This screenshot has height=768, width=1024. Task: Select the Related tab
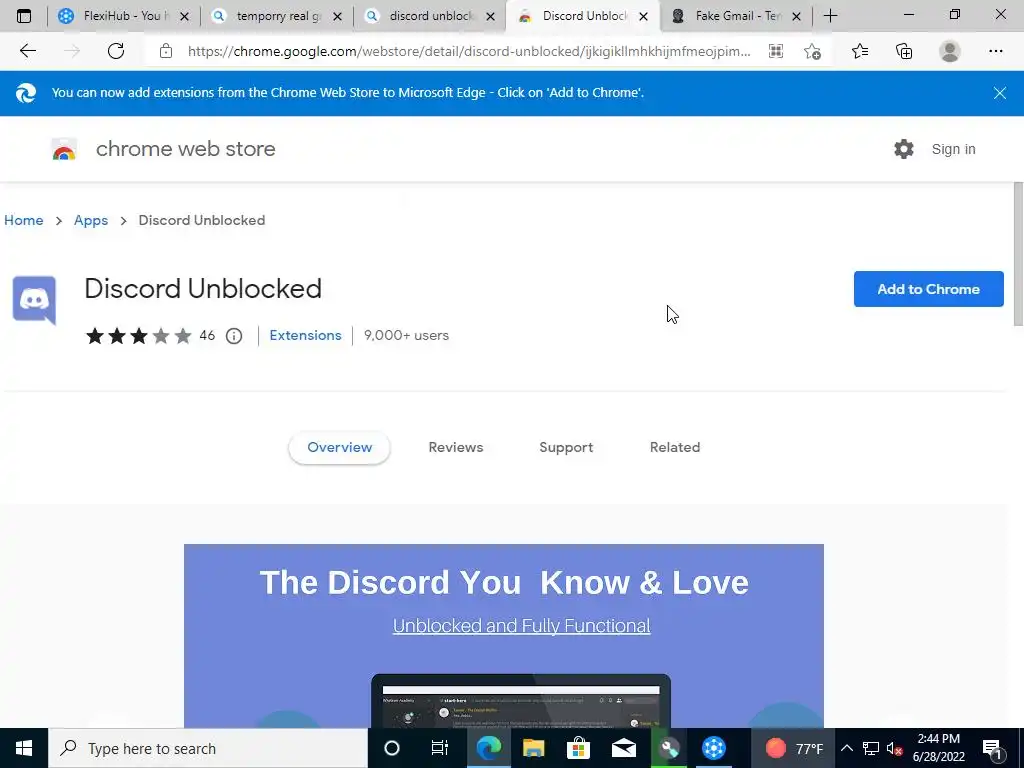675,447
